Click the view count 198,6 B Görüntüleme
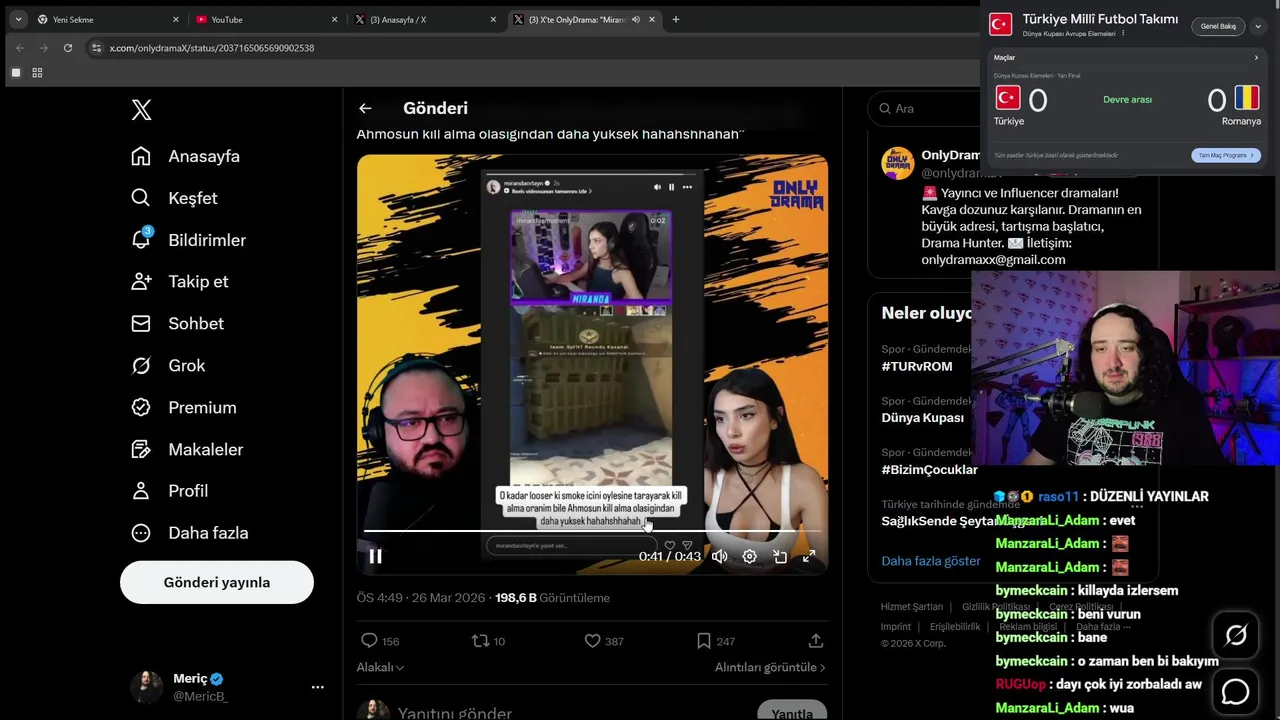 (552, 598)
